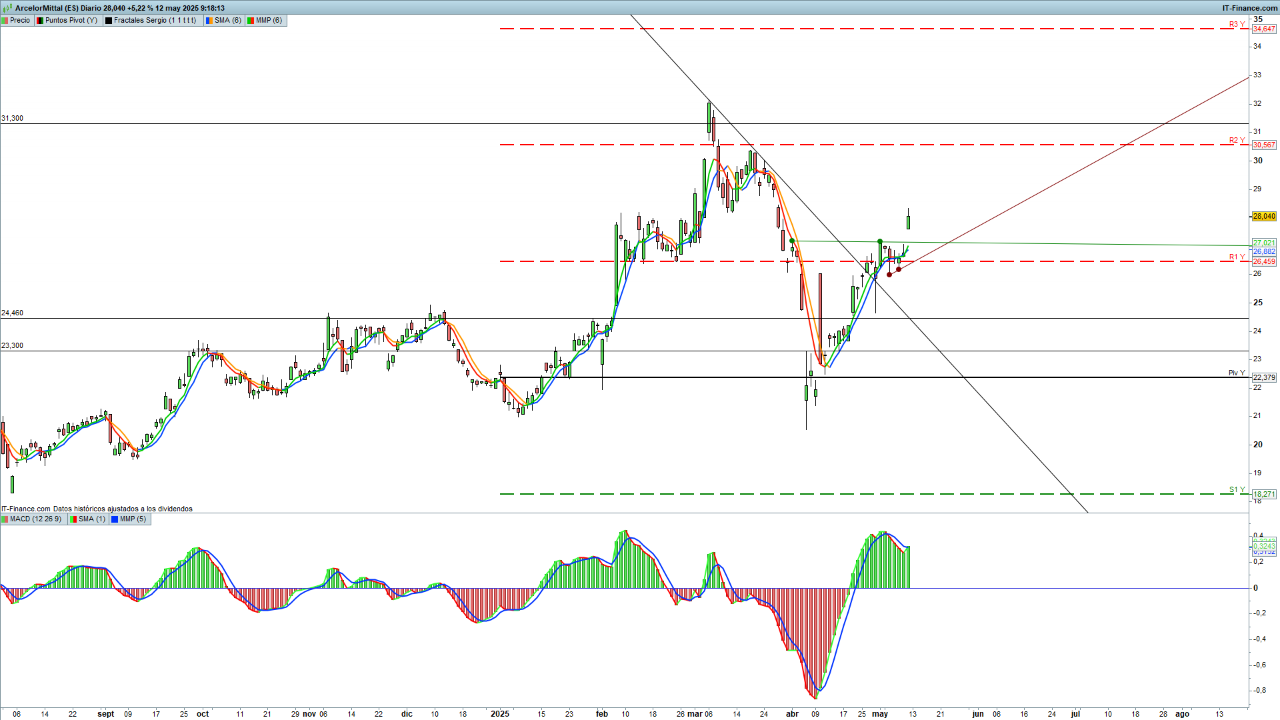Viewport: 1280px width, 720px height.
Task: Click the red color swatch beside MMP (8)
Action: point(252,20)
